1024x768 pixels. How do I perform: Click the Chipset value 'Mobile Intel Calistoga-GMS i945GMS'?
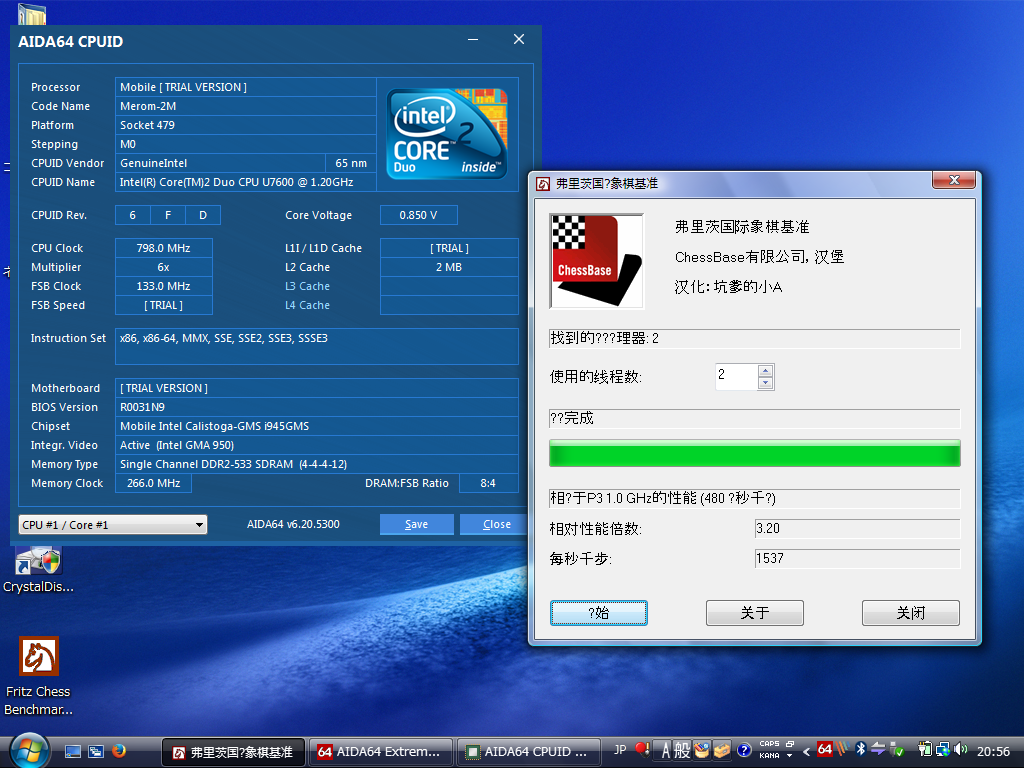(317, 426)
